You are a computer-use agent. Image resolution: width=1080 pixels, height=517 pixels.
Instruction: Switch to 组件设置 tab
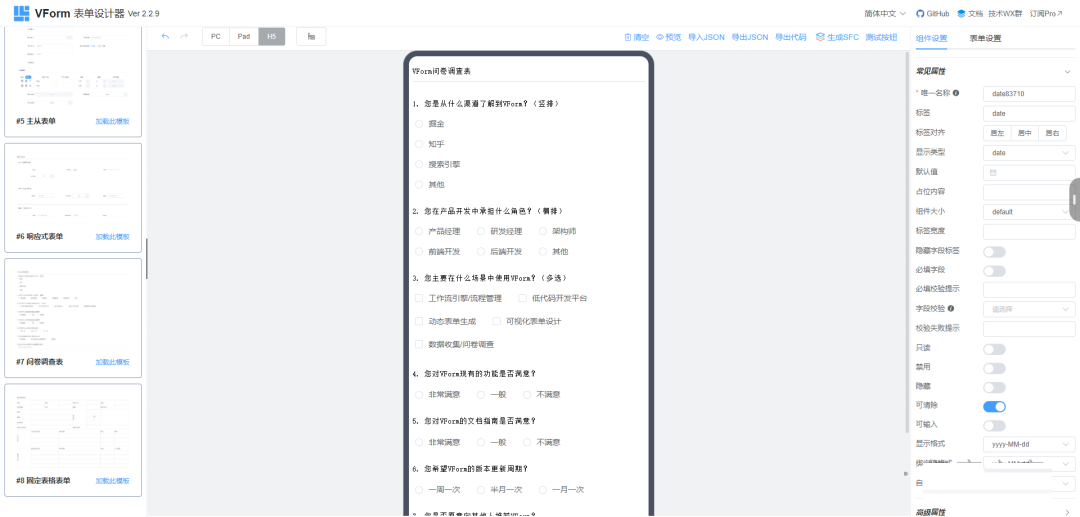click(931, 38)
